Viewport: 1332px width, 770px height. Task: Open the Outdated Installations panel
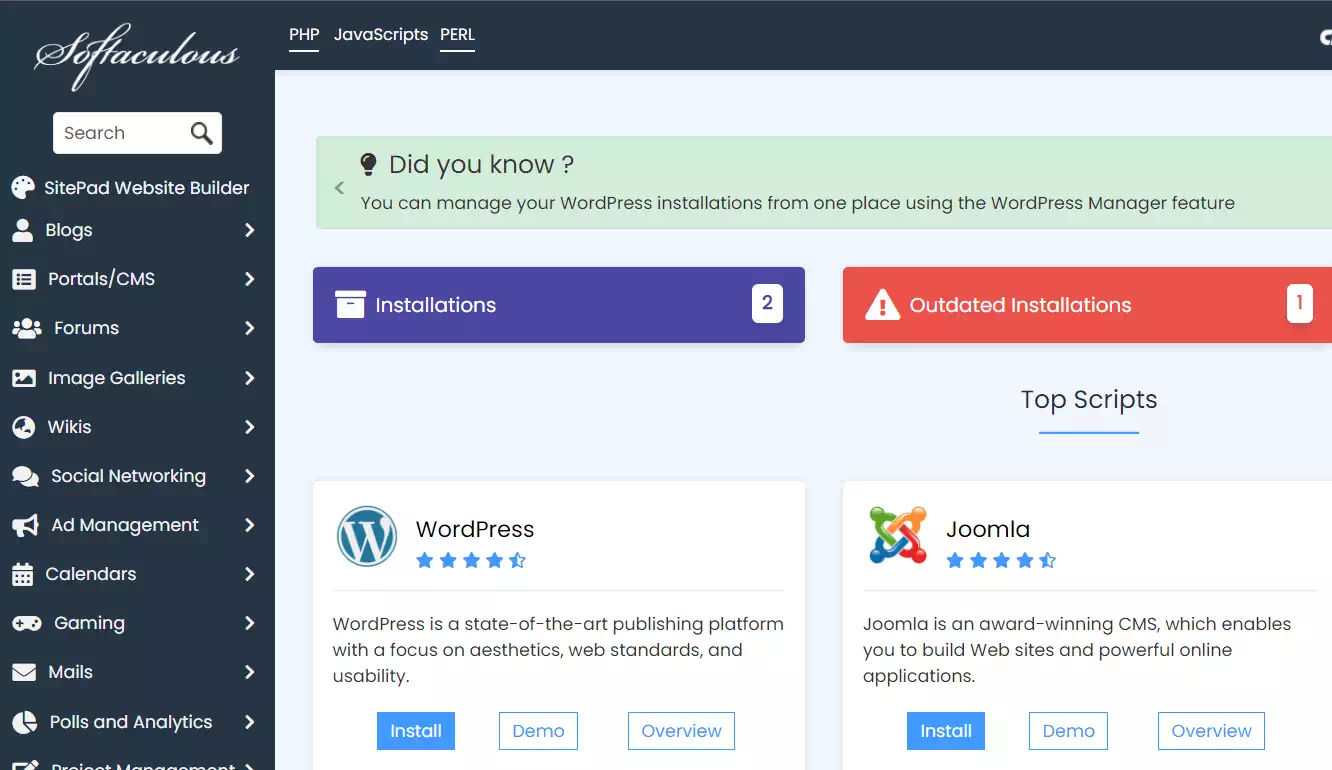pos(1087,305)
